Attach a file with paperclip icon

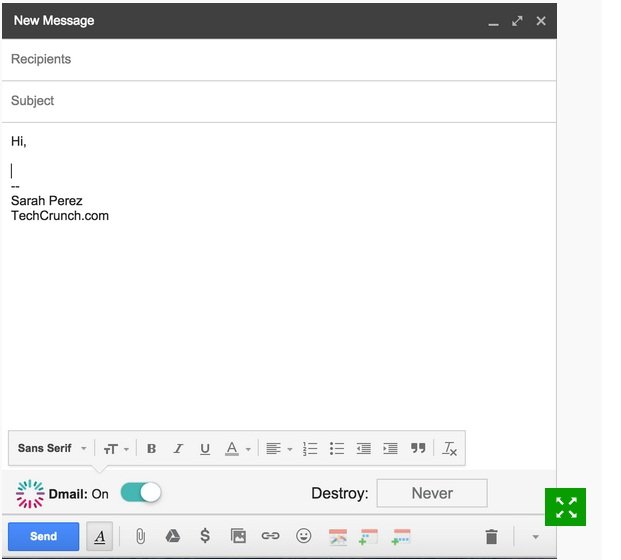(x=140, y=536)
